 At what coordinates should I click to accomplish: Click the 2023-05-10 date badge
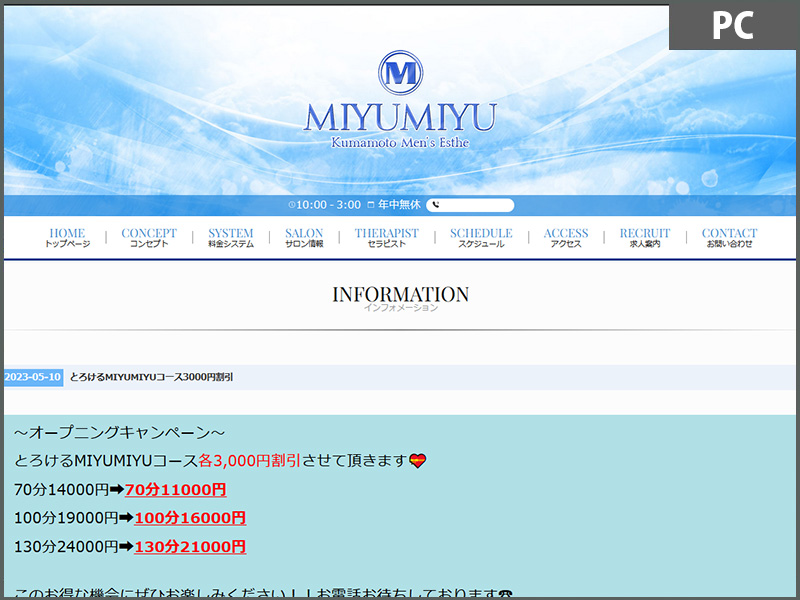tap(33, 377)
